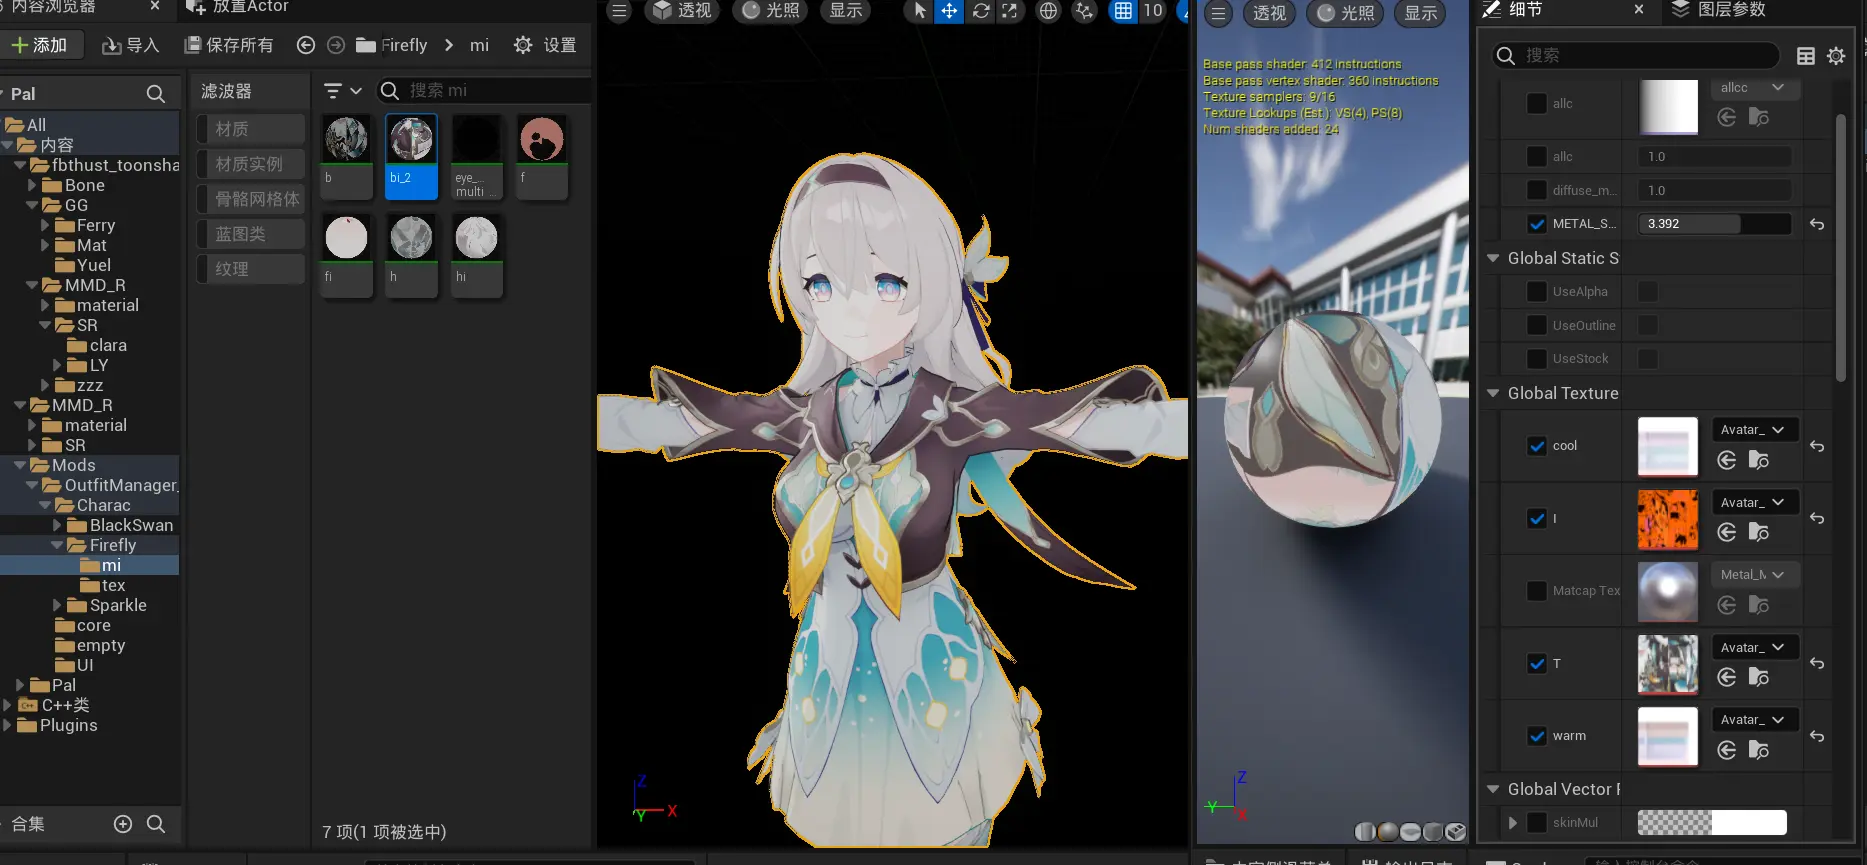Go back in content browser history
The height and width of the screenshot is (865, 1867).
coord(306,45)
